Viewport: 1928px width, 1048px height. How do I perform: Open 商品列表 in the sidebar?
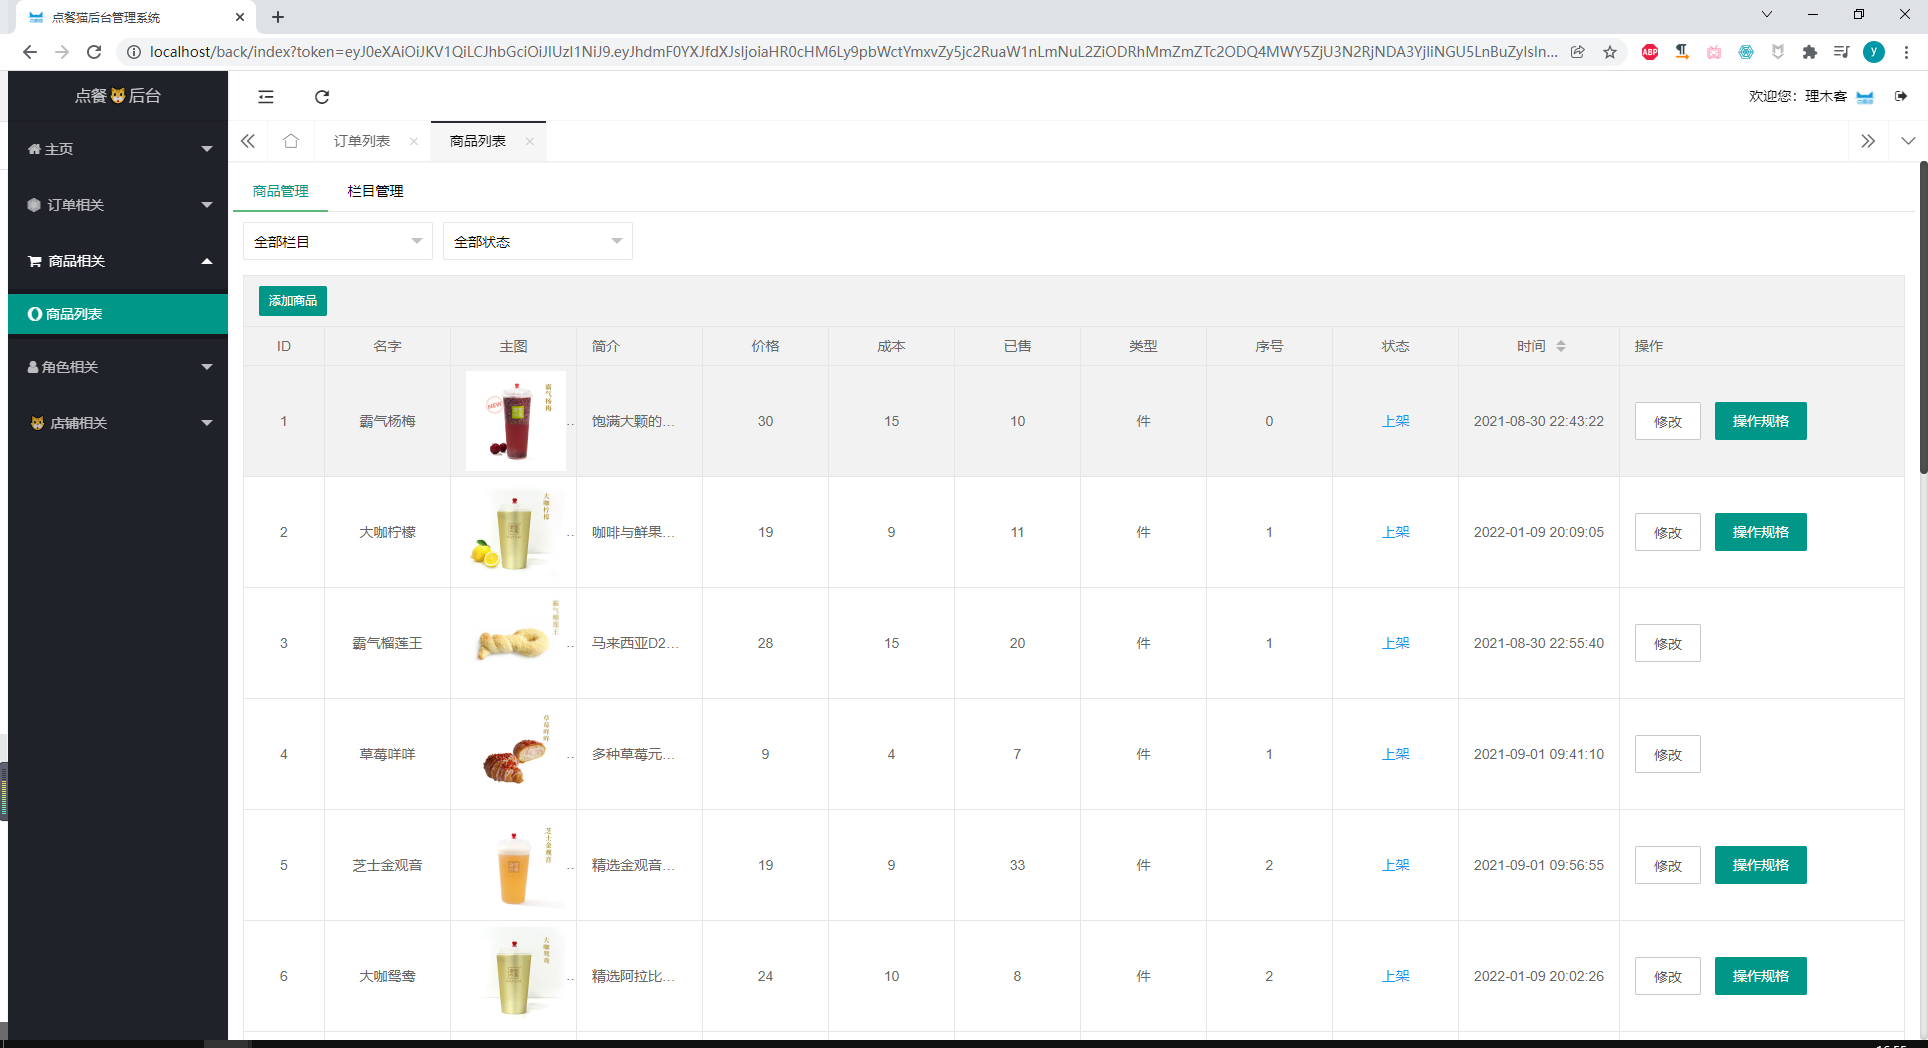point(118,314)
